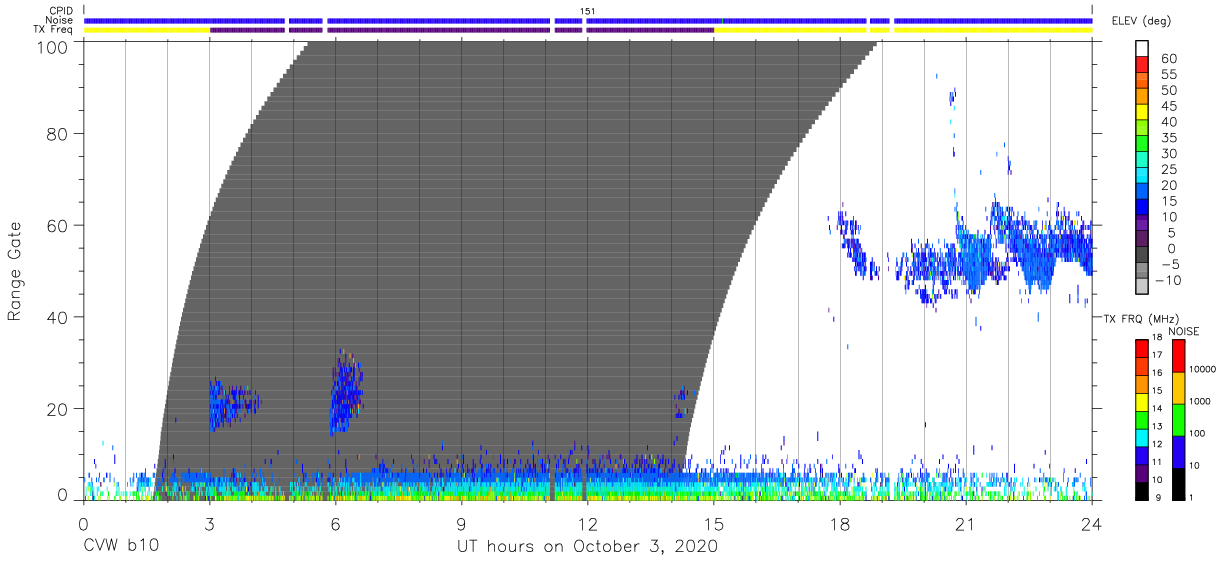The height and width of the screenshot is (567, 1228).
Task: Click the purple TX Freq bar segment near 4 UT
Action: pos(247,30)
